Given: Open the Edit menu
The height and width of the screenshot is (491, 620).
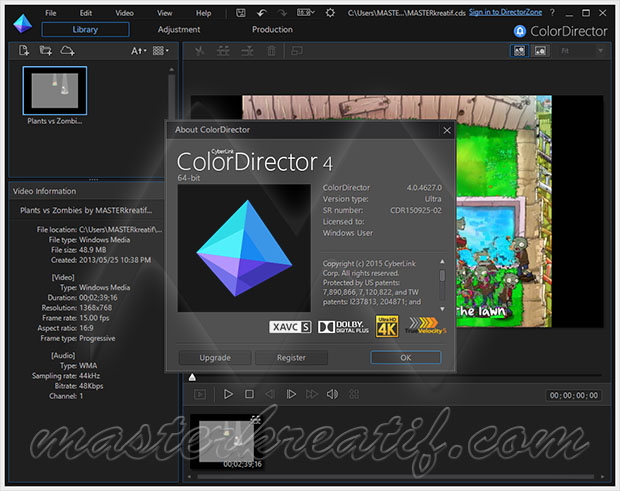Looking at the screenshot, I should [x=86, y=13].
